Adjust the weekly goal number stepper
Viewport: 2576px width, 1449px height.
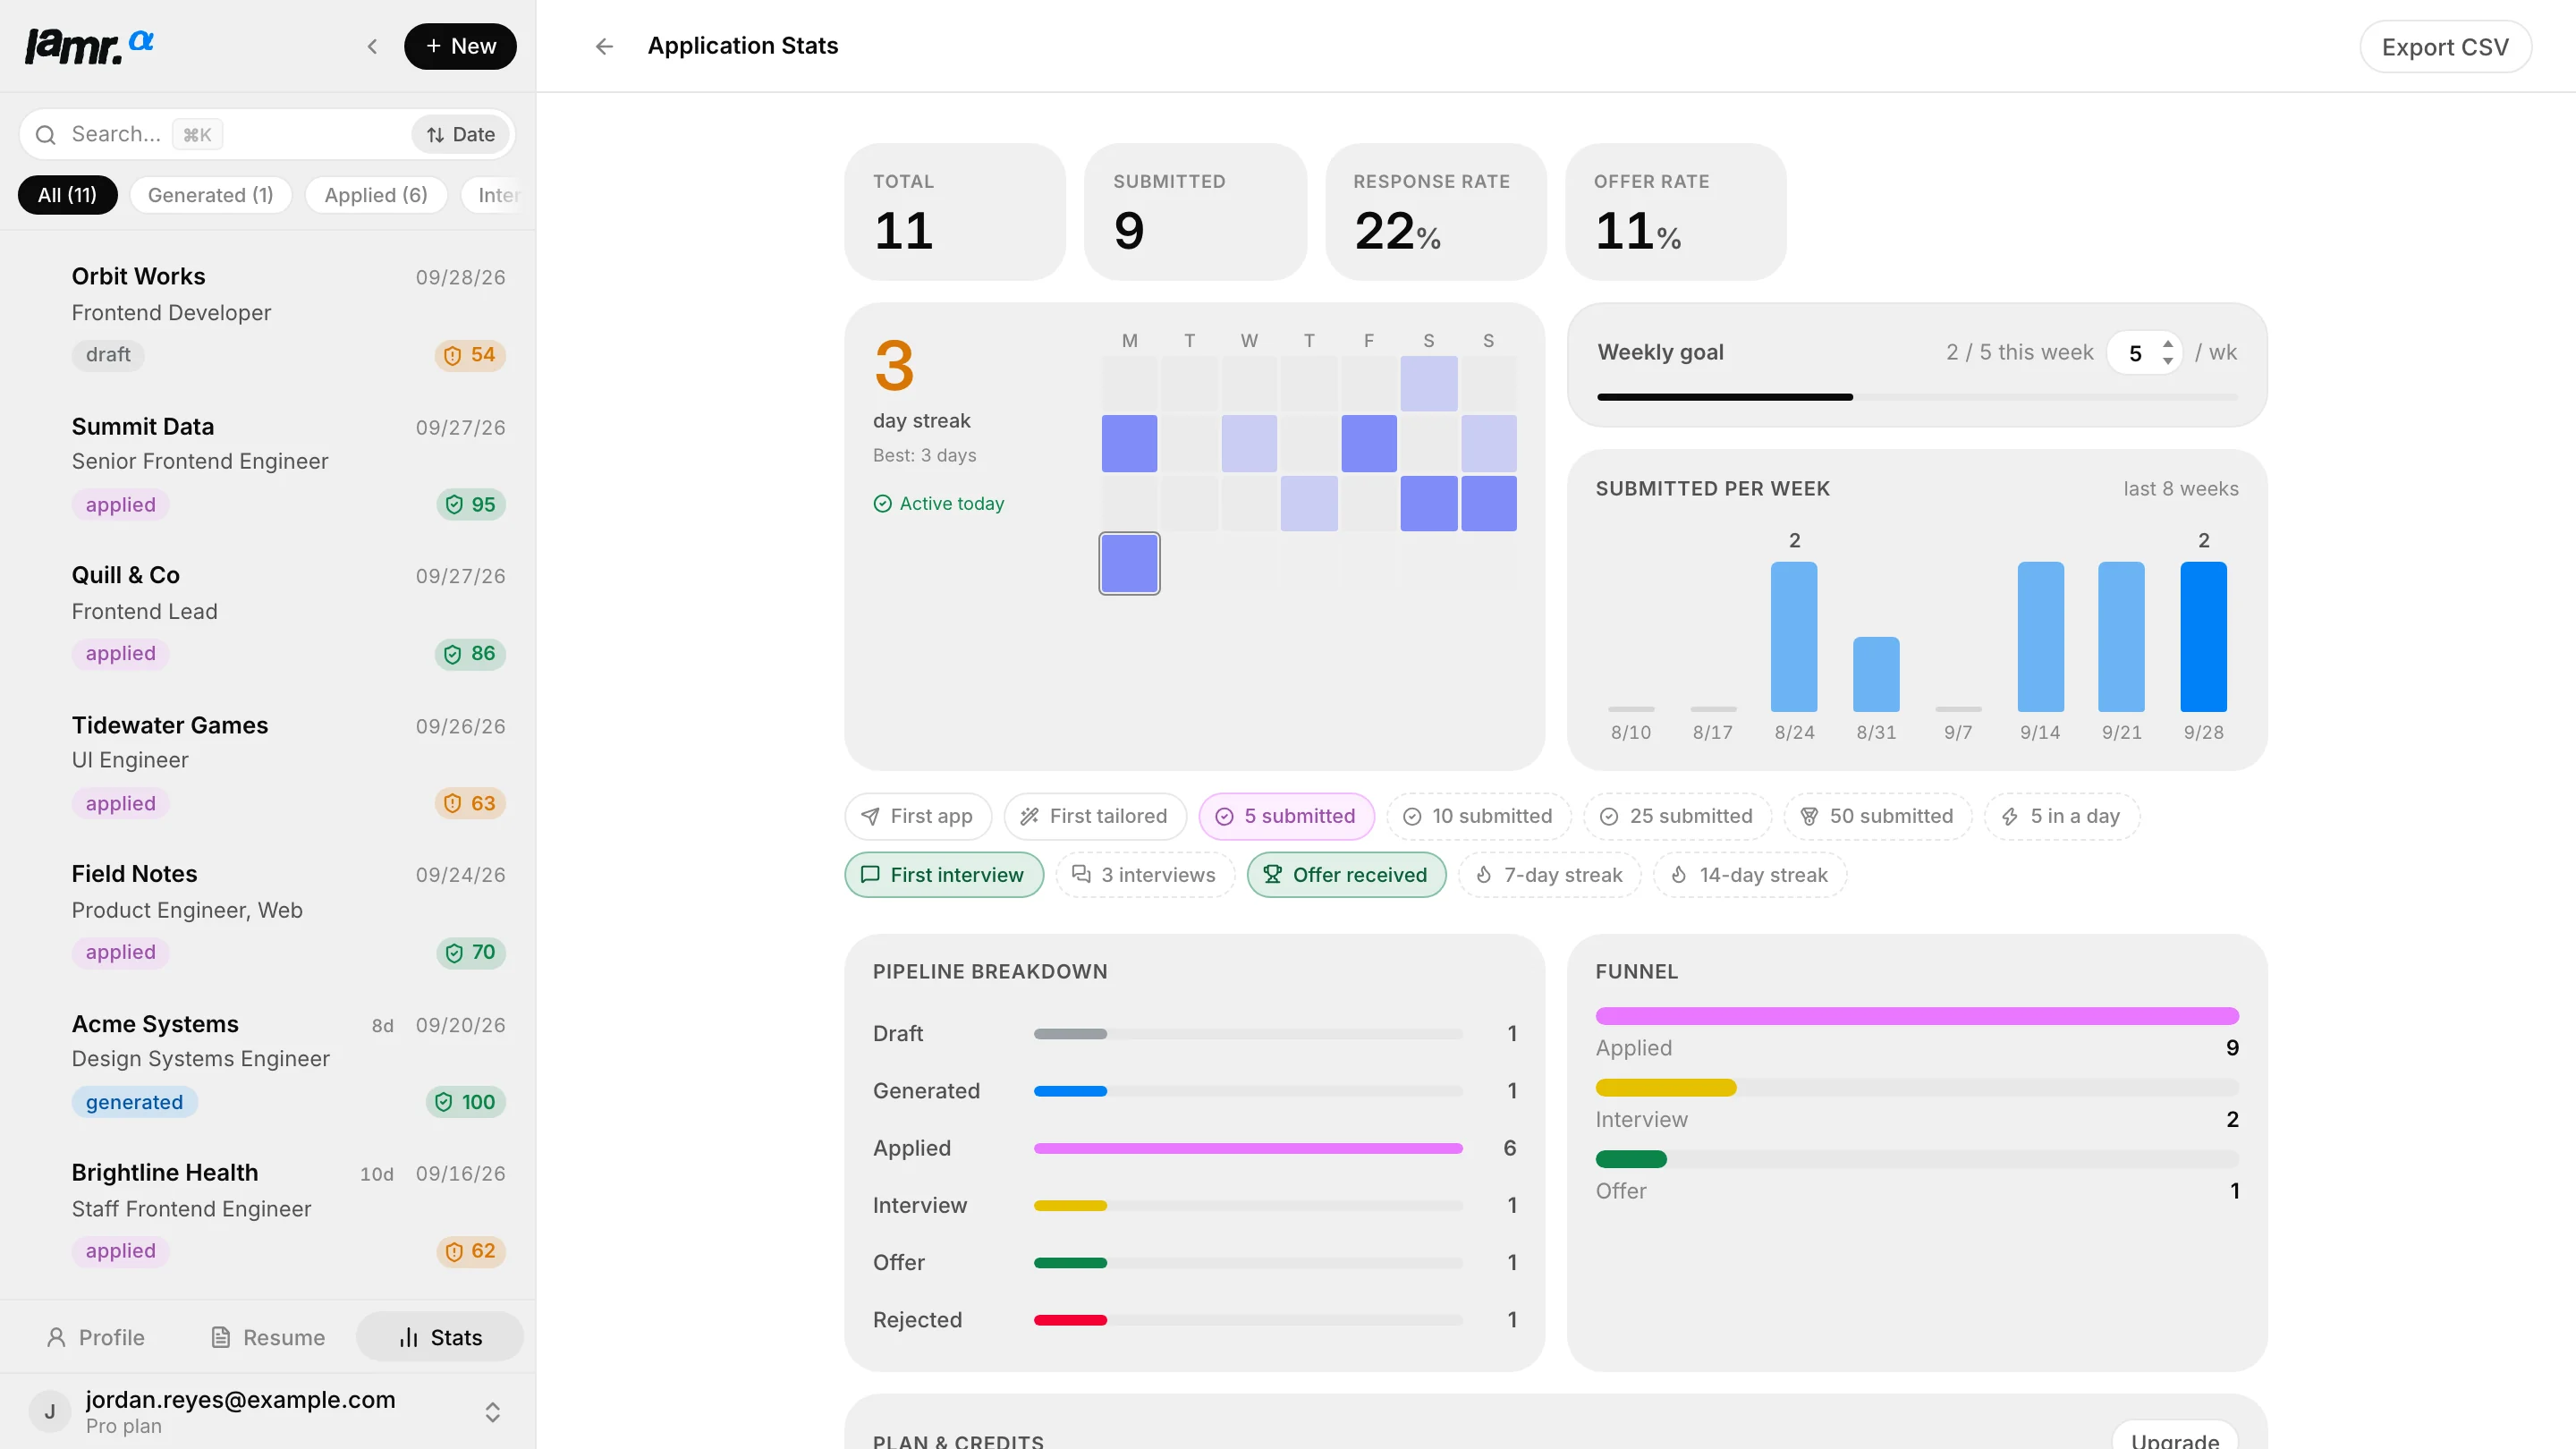2144,353
